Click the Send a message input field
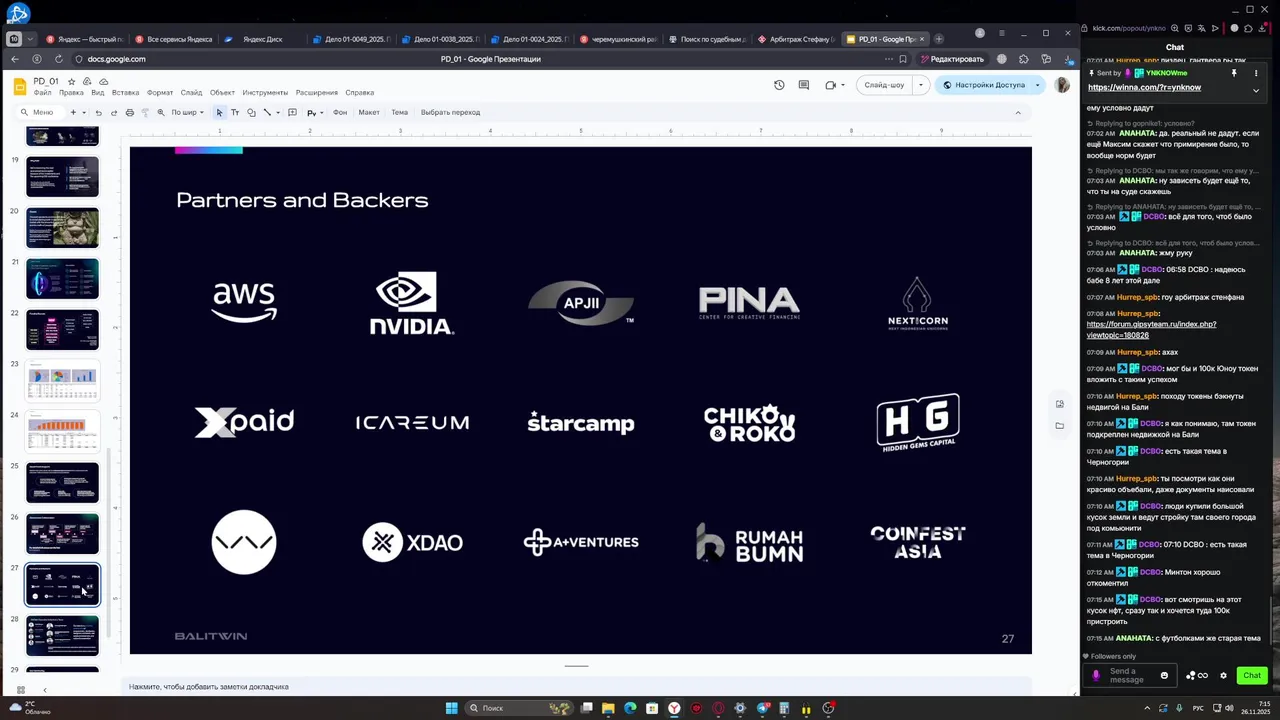Screen dimensions: 1280x720 (x=1128, y=675)
